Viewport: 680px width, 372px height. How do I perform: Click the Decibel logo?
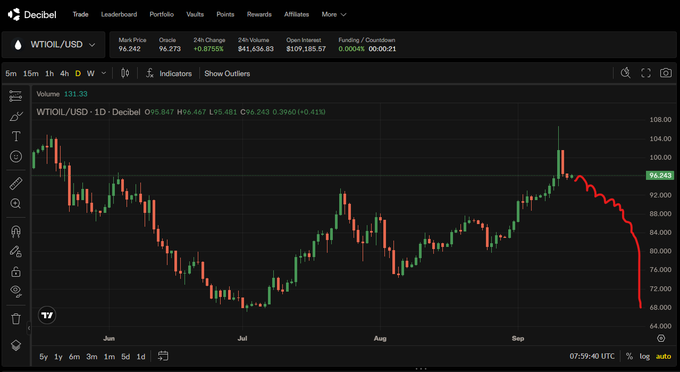click(32, 14)
